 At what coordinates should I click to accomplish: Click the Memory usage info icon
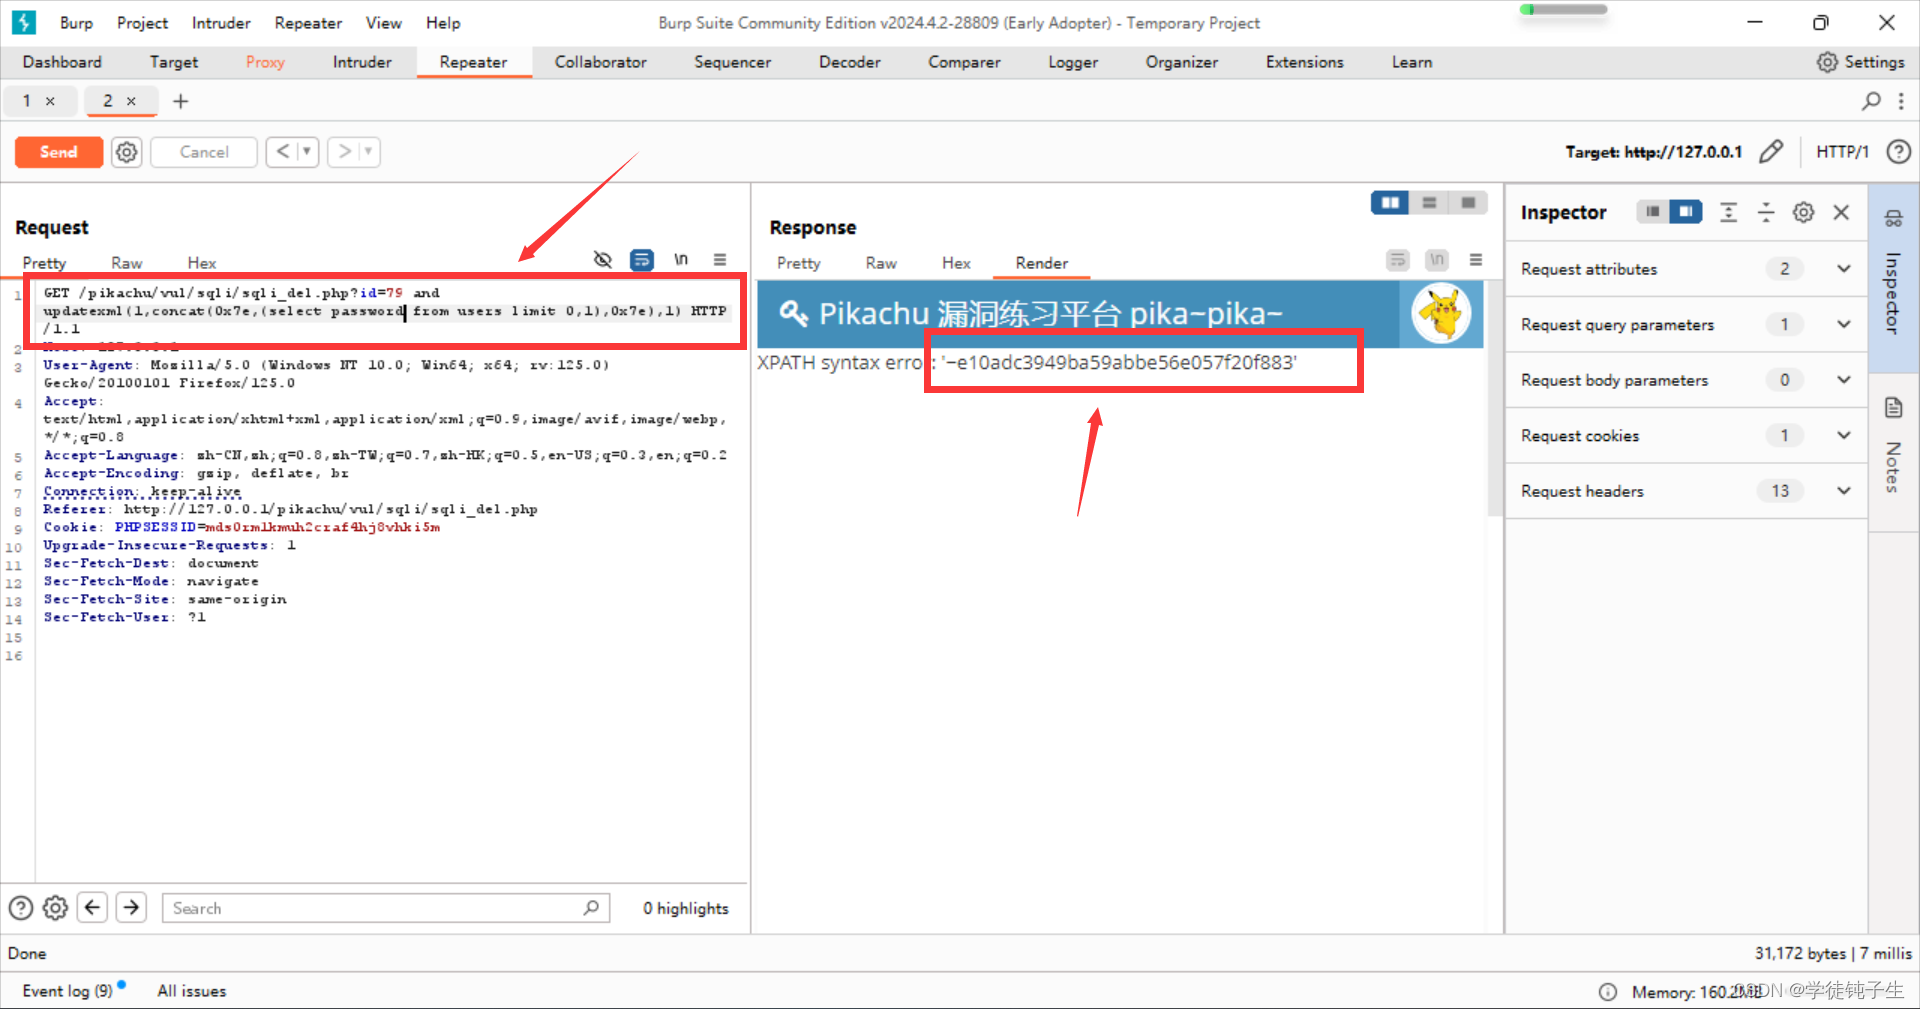point(1607,992)
